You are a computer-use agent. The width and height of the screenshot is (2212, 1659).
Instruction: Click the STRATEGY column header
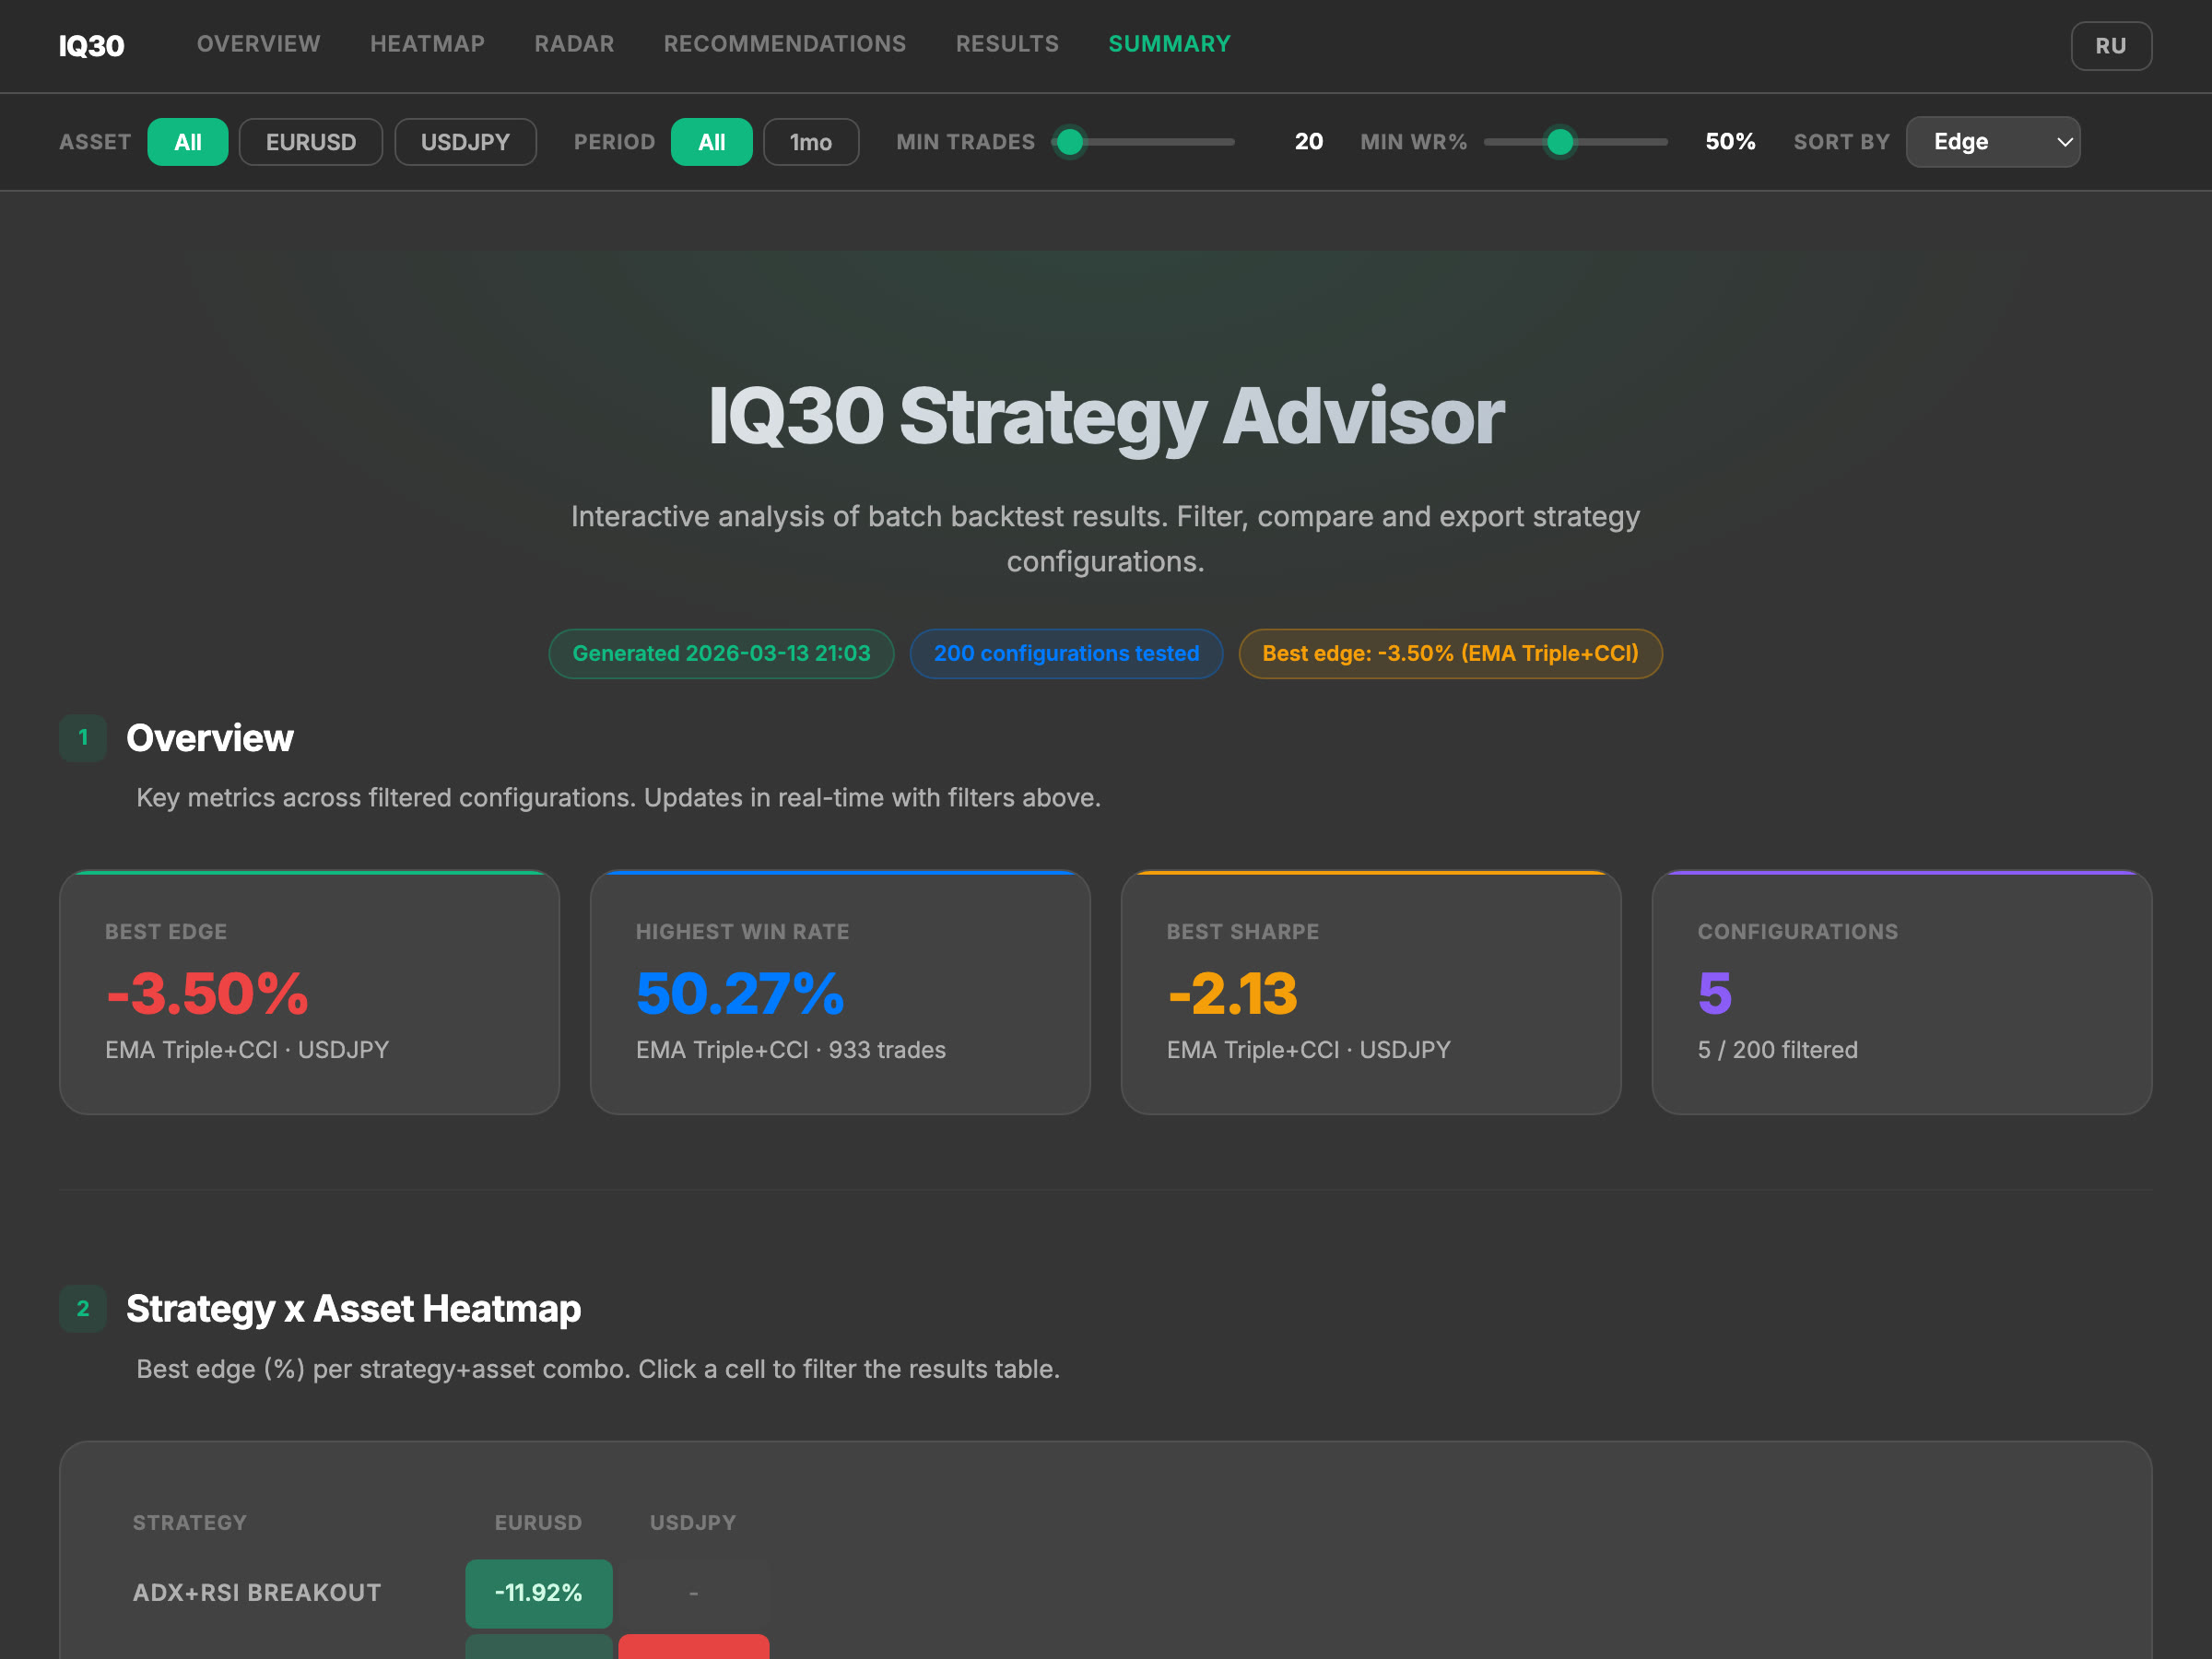click(189, 1523)
